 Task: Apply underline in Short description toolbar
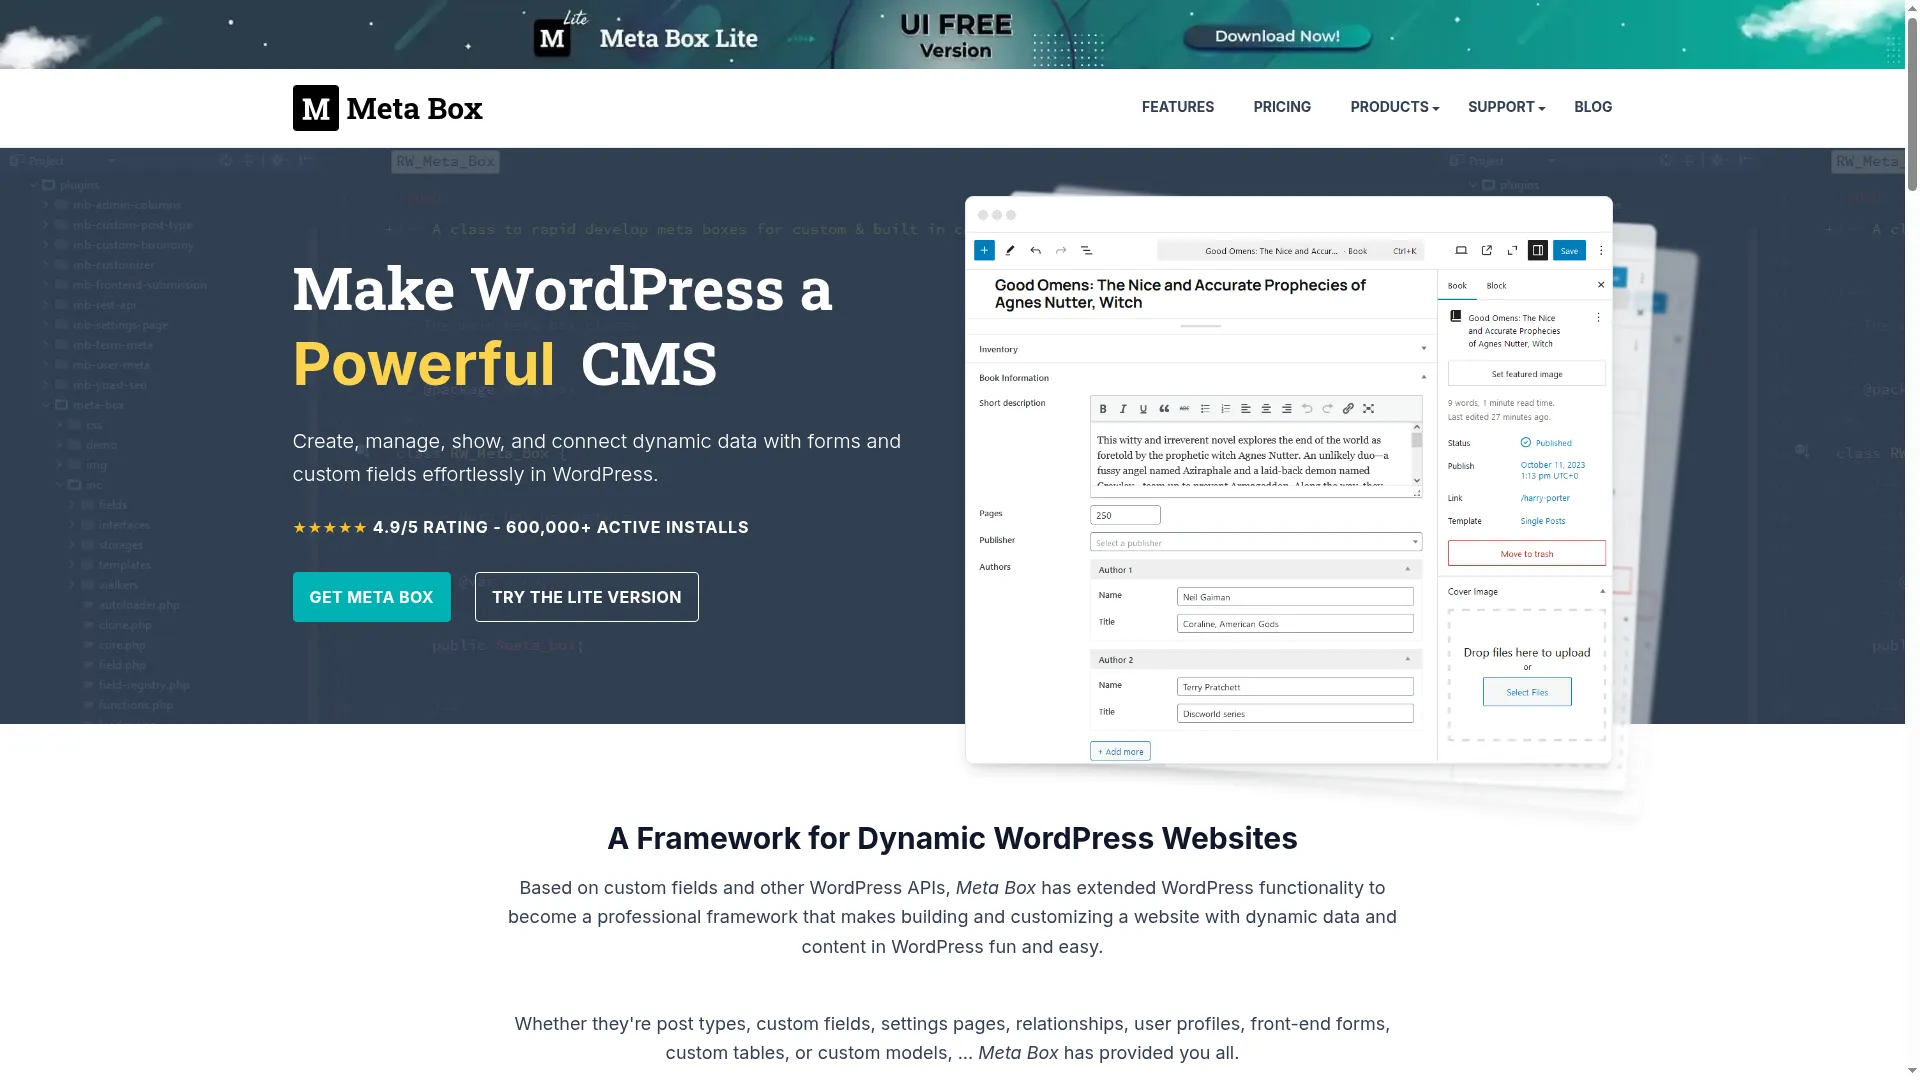(1144, 409)
